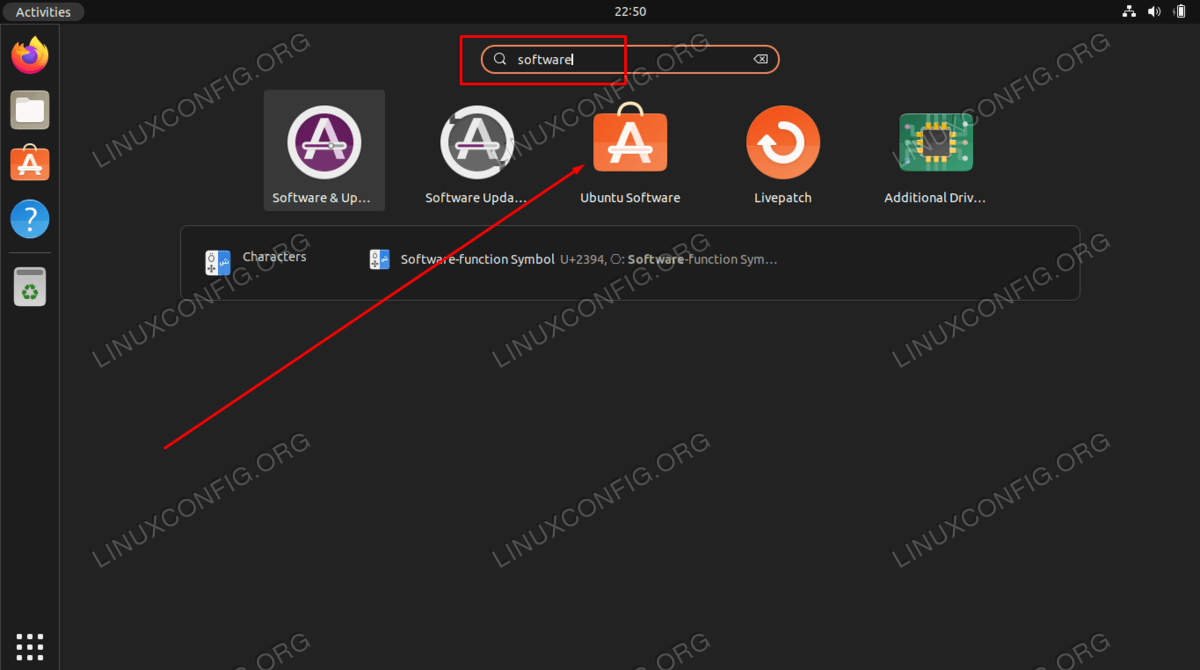Click the Software-function Symbol character icon
The image size is (1200, 670).
(379, 260)
